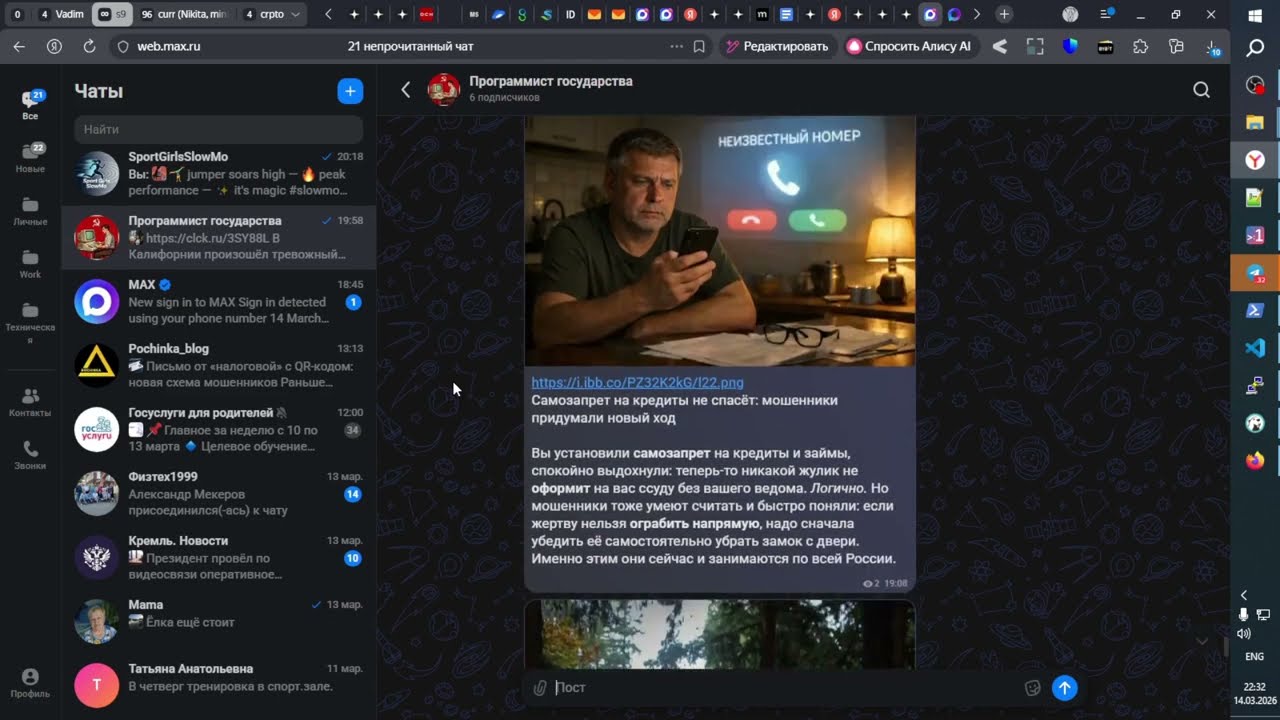This screenshot has width=1280, height=720.
Task: Open the Техническая folder in sidebar
Action: [x=30, y=322]
